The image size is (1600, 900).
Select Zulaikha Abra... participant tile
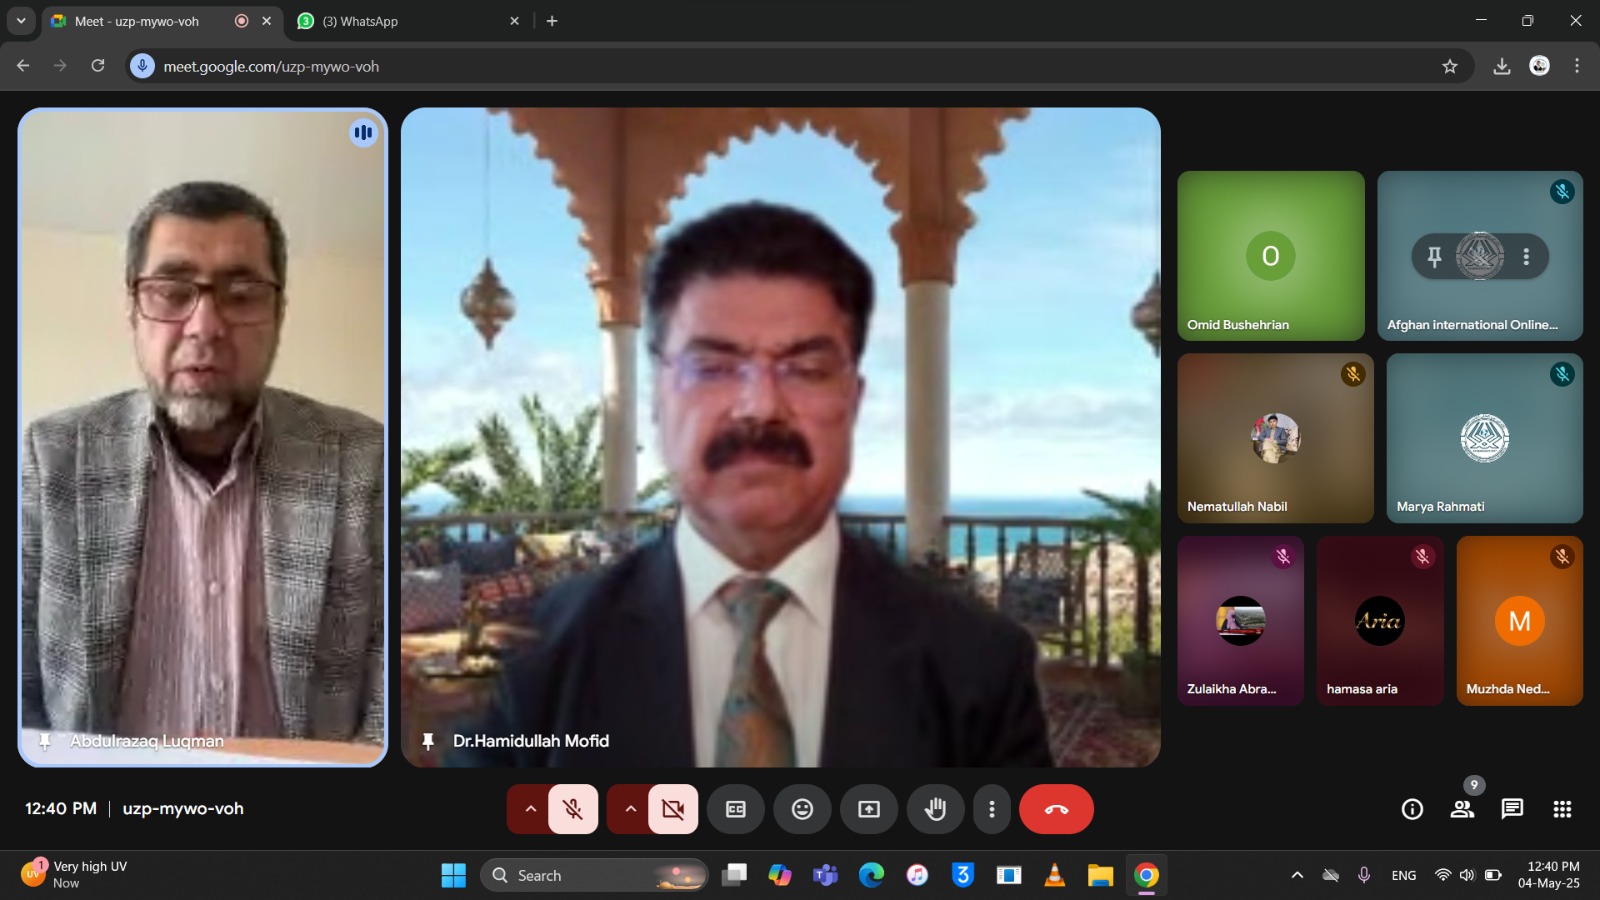coord(1240,621)
